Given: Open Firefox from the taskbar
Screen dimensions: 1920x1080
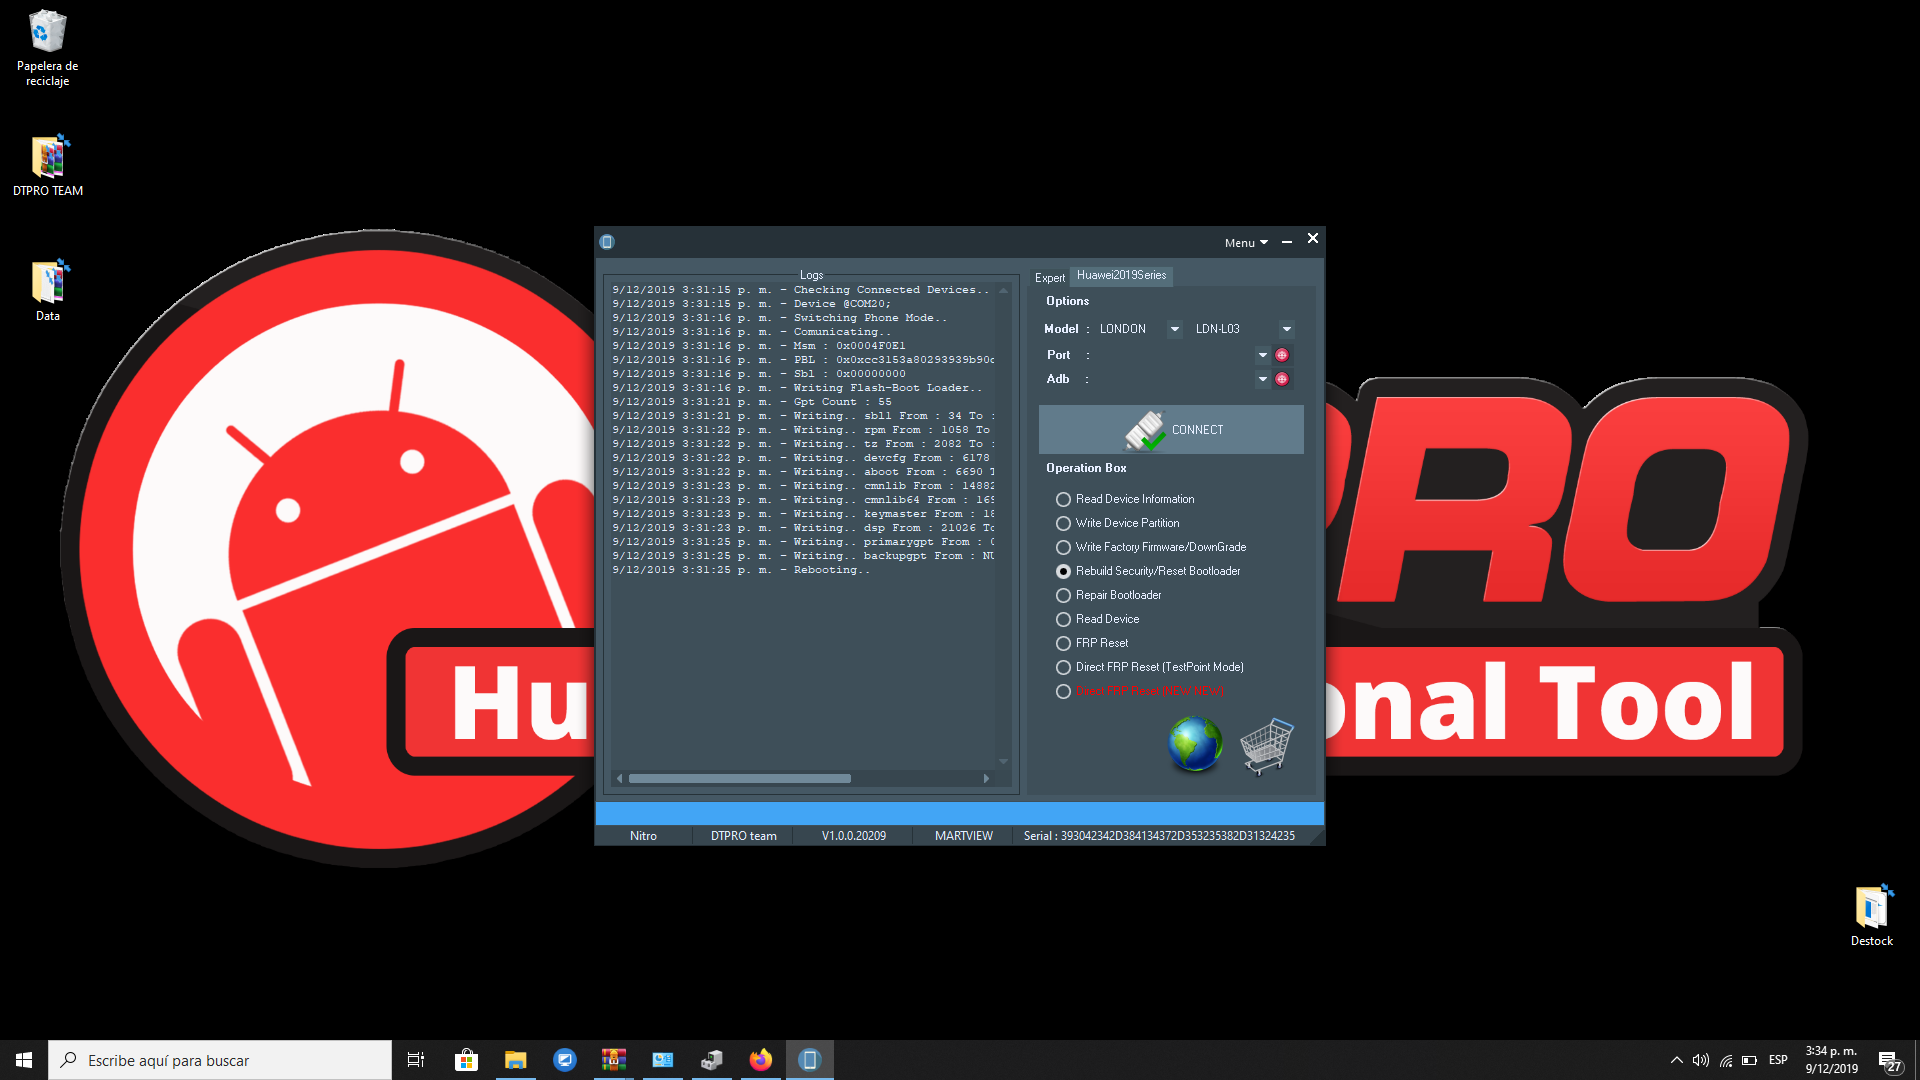Looking at the screenshot, I should click(761, 1060).
